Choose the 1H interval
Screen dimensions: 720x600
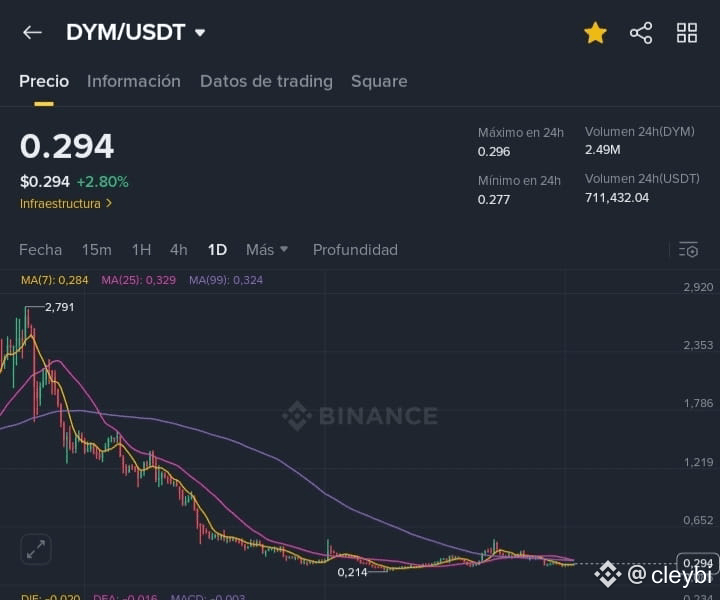(x=141, y=250)
